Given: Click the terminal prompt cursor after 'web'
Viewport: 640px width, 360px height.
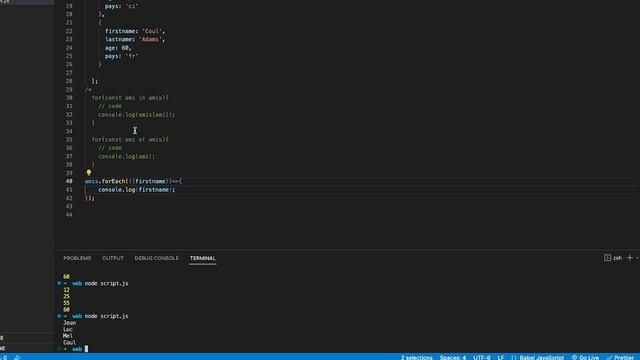Looking at the screenshot, I should point(86,349).
